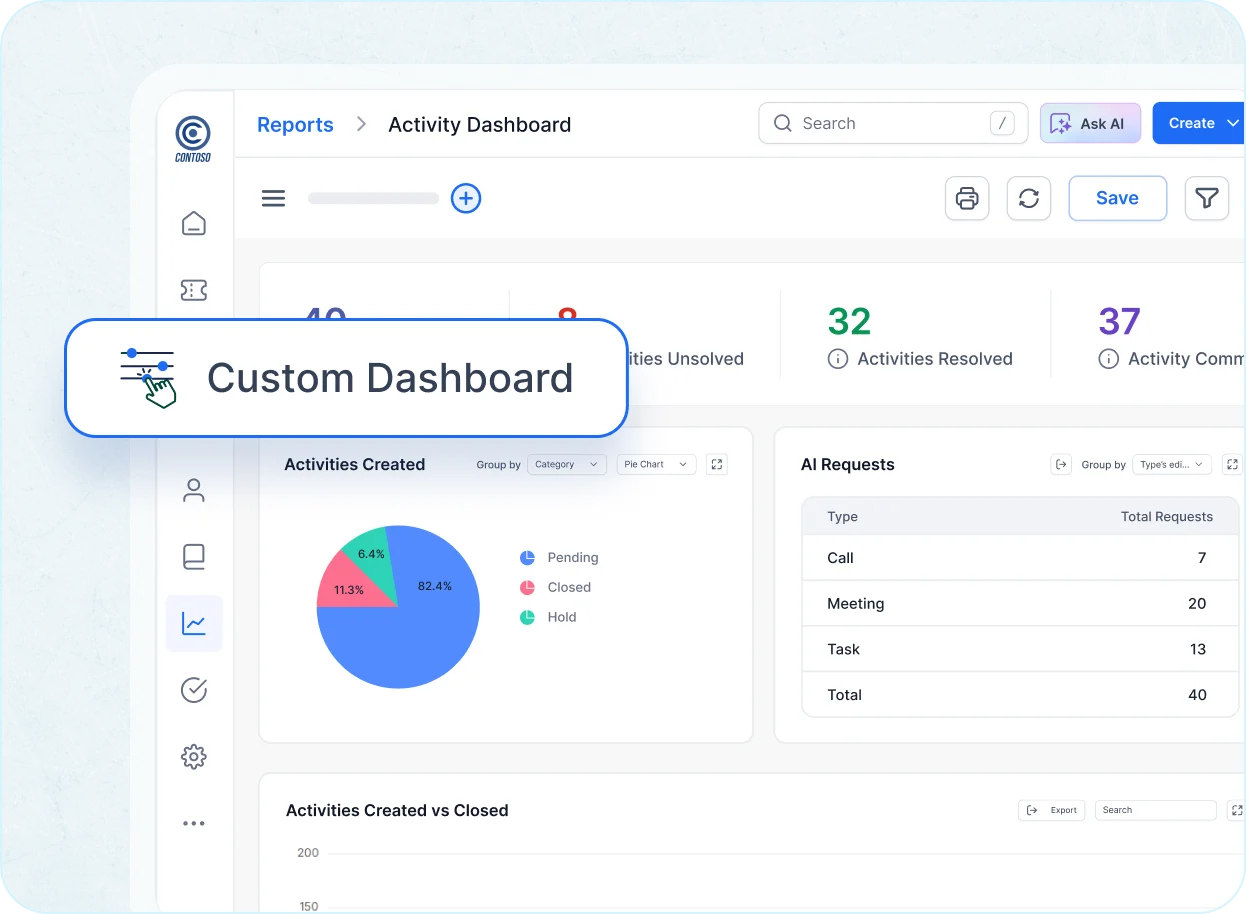Image resolution: width=1246 pixels, height=914 pixels.
Task: Click the top Search input field
Action: point(893,123)
